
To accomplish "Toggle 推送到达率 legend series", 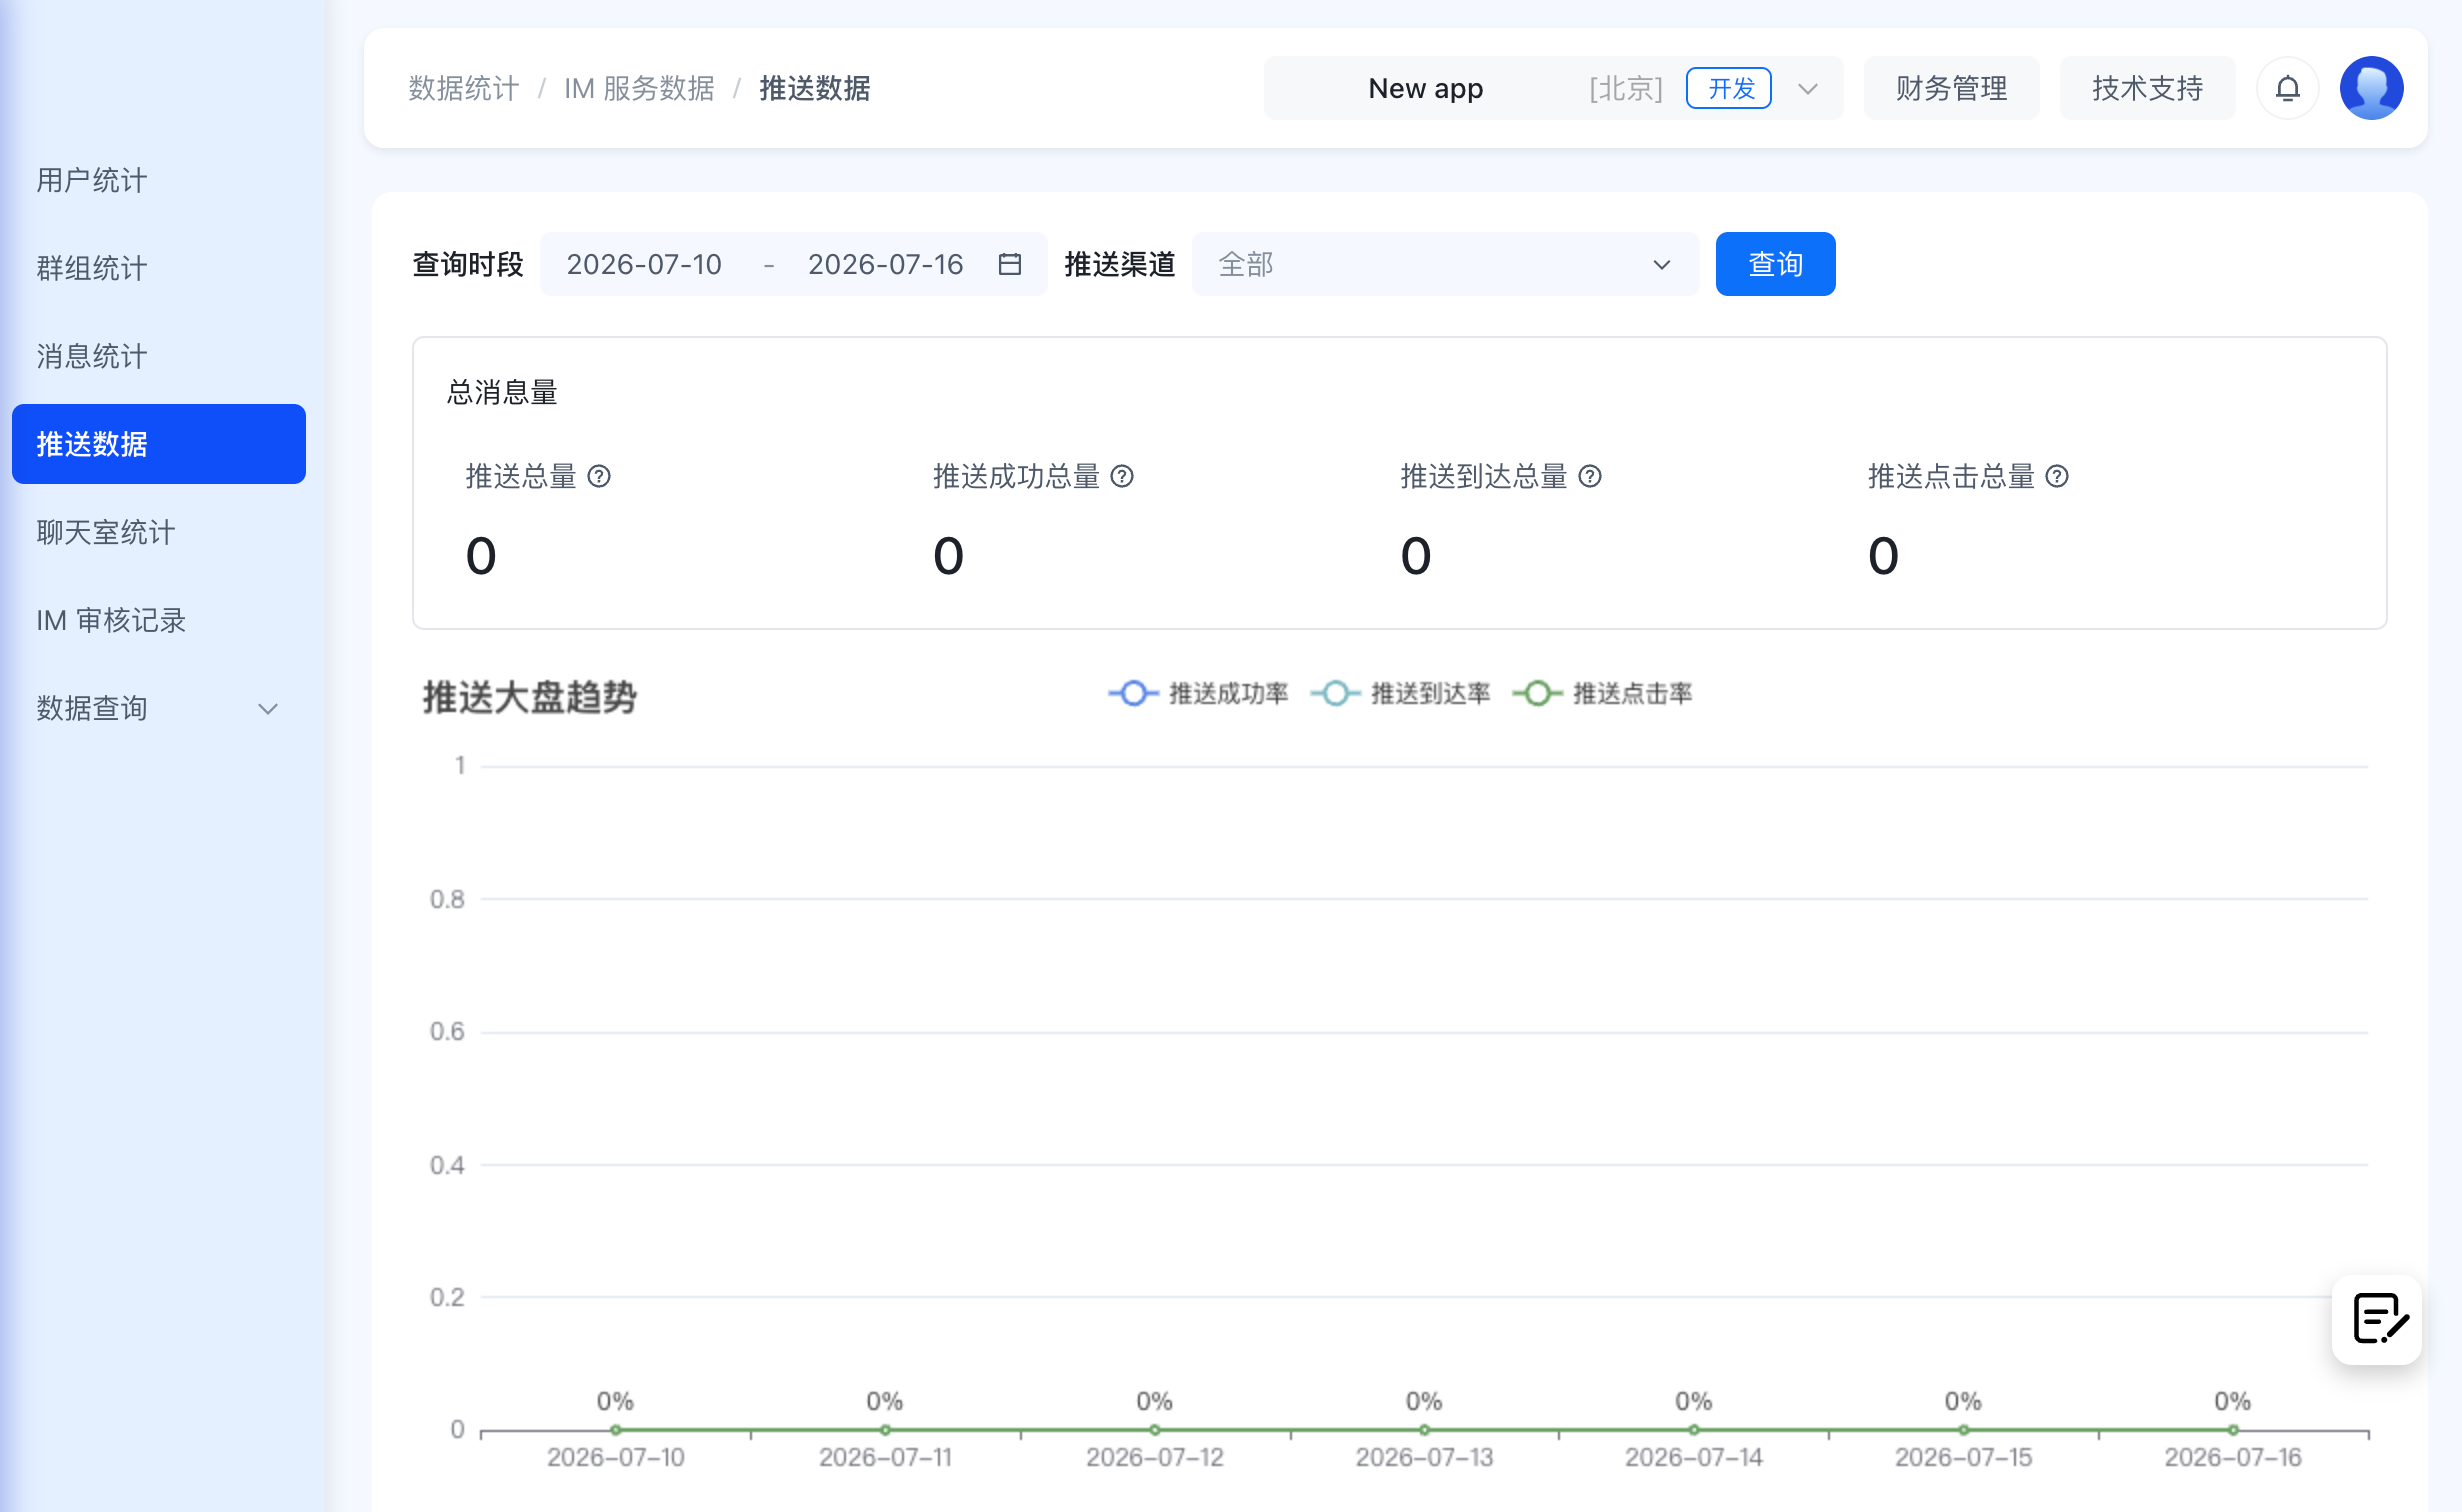I will tap(1400, 693).
